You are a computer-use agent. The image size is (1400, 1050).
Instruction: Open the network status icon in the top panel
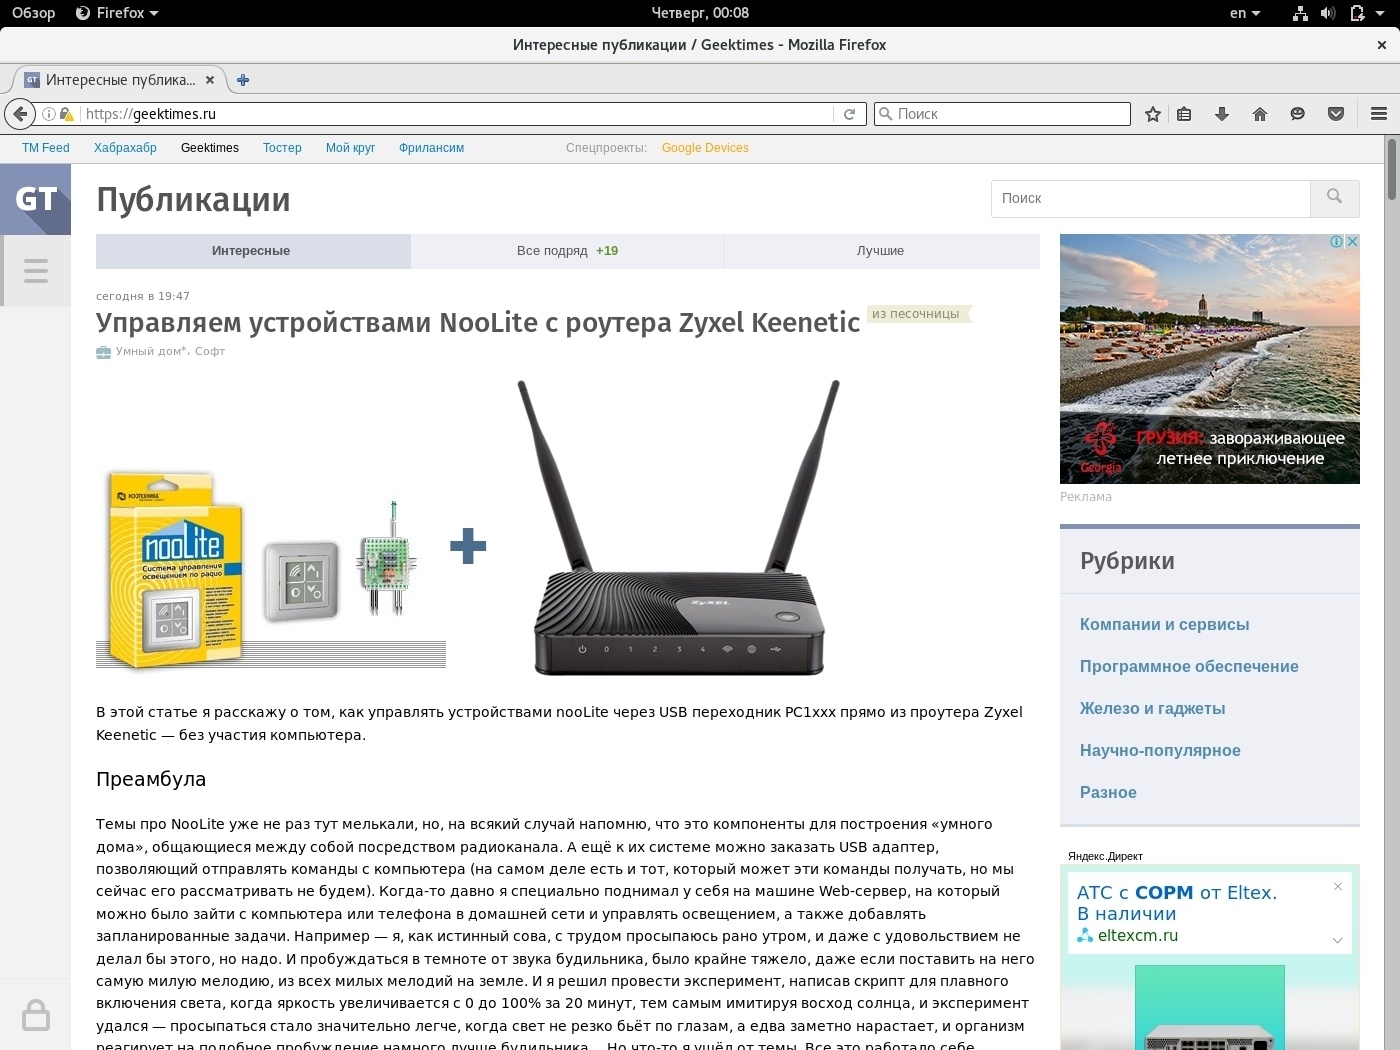1300,13
